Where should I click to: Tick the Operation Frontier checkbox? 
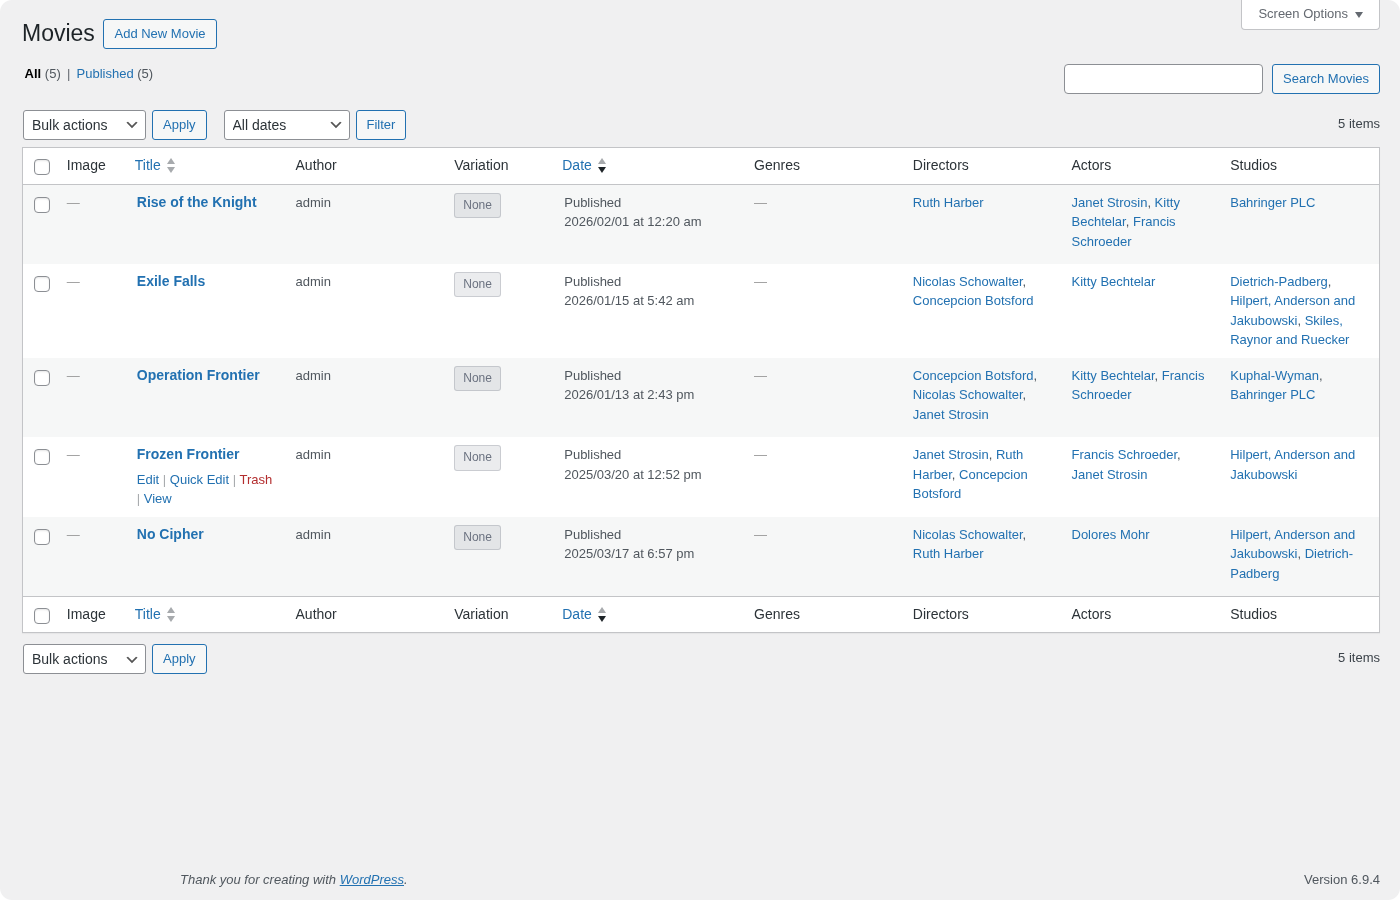(42, 378)
